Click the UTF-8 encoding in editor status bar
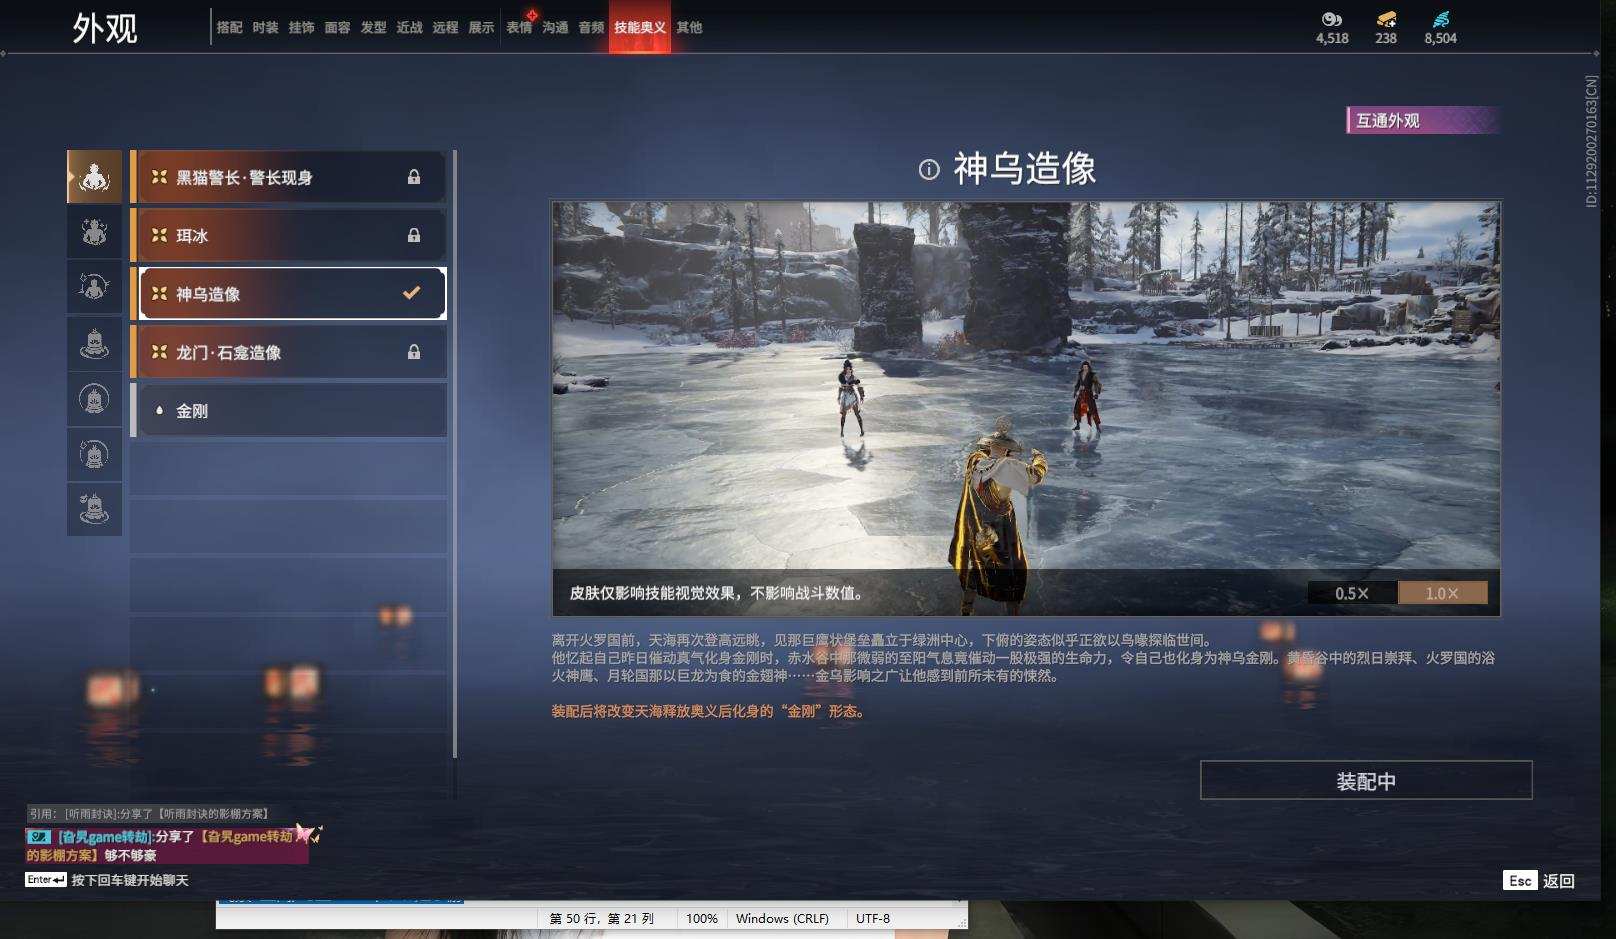 [x=873, y=918]
